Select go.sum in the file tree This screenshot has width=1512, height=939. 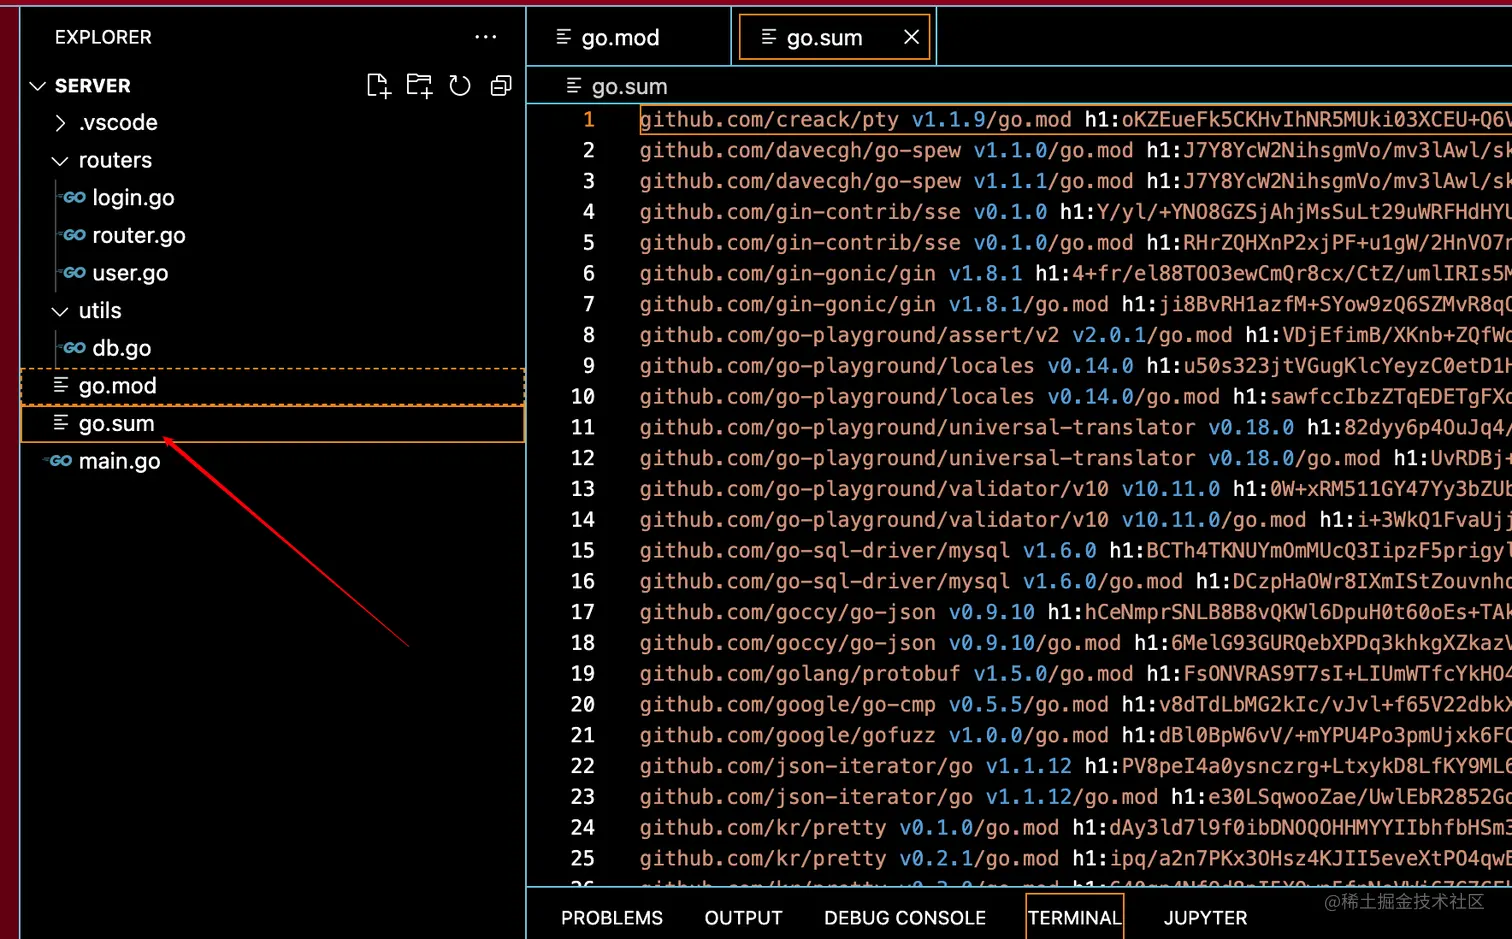click(x=117, y=423)
